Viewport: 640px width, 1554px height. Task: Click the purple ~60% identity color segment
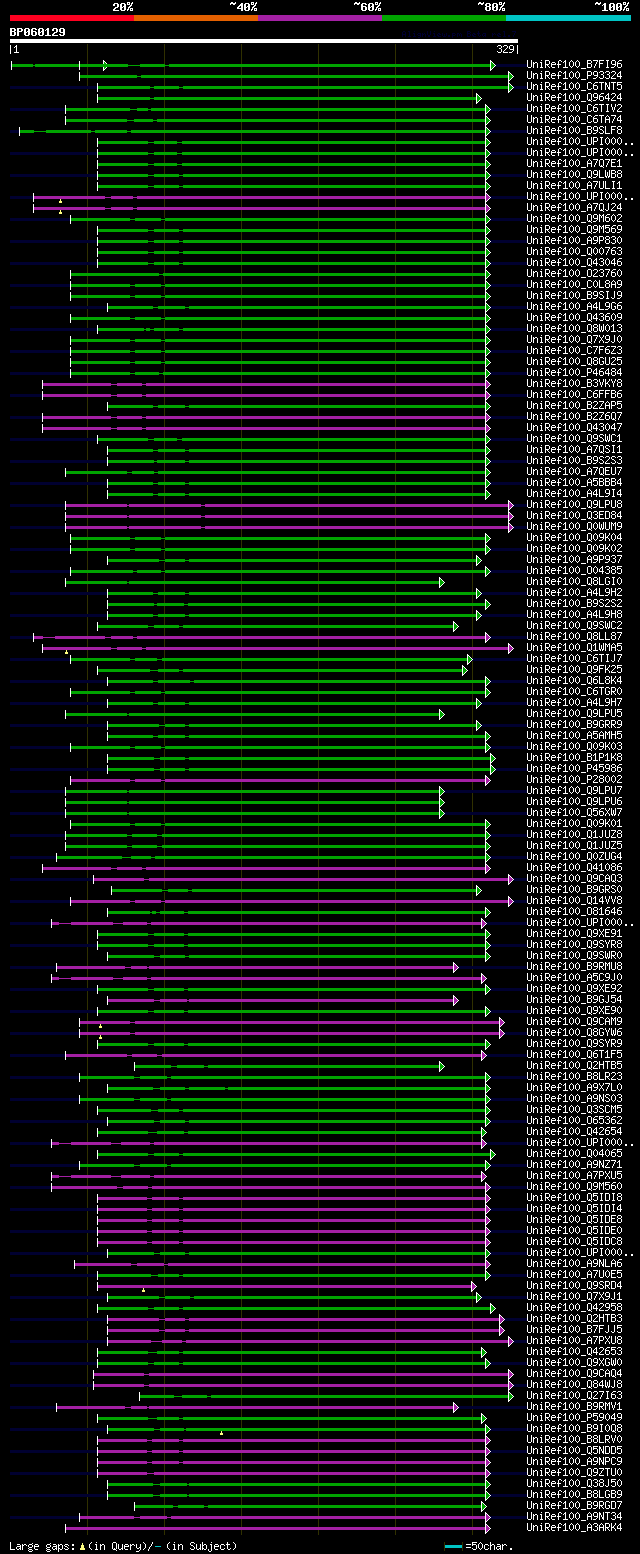[x=320, y=17]
